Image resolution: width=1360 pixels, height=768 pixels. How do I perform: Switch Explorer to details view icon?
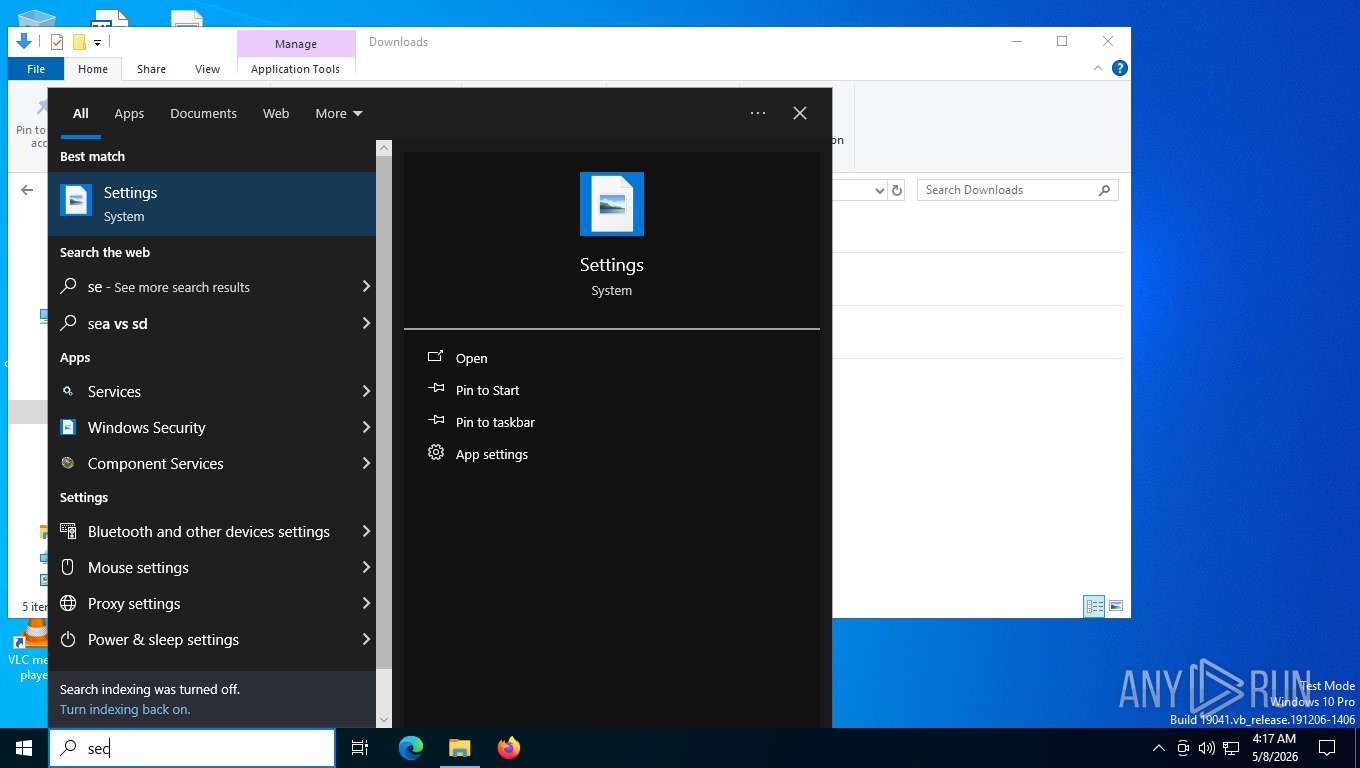pyautogui.click(x=1095, y=606)
